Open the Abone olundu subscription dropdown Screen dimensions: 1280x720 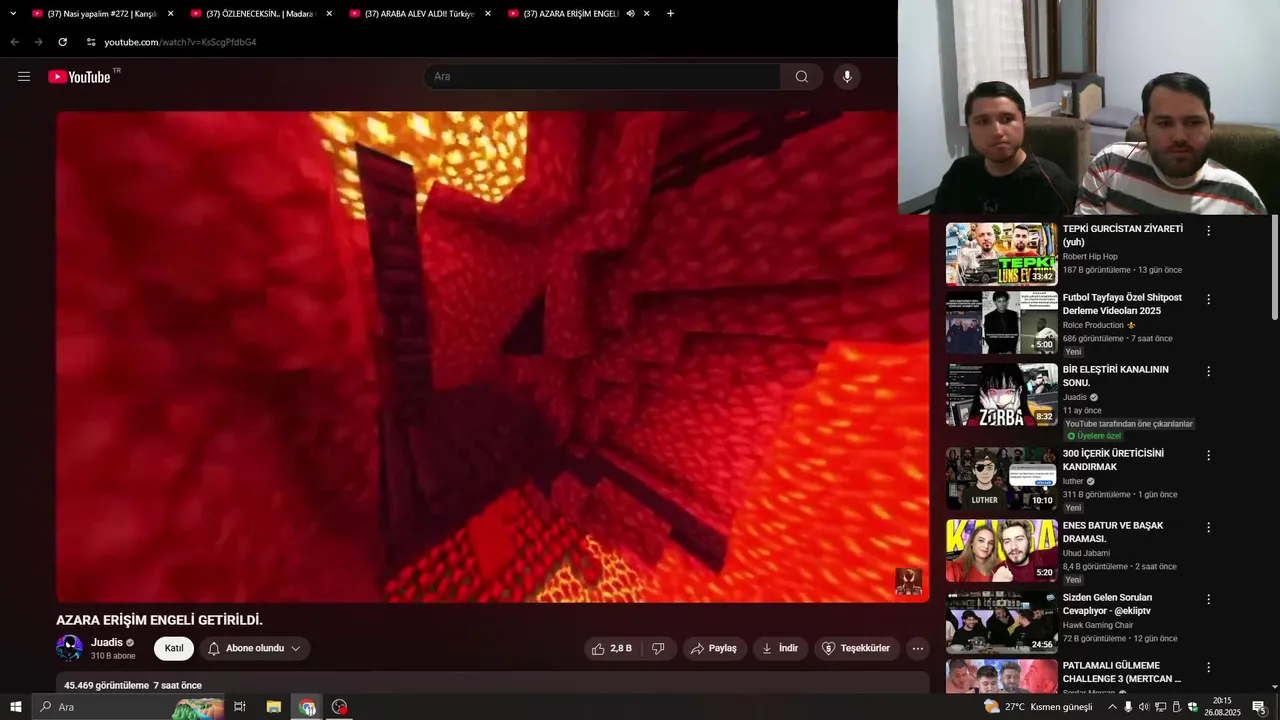coord(254,648)
